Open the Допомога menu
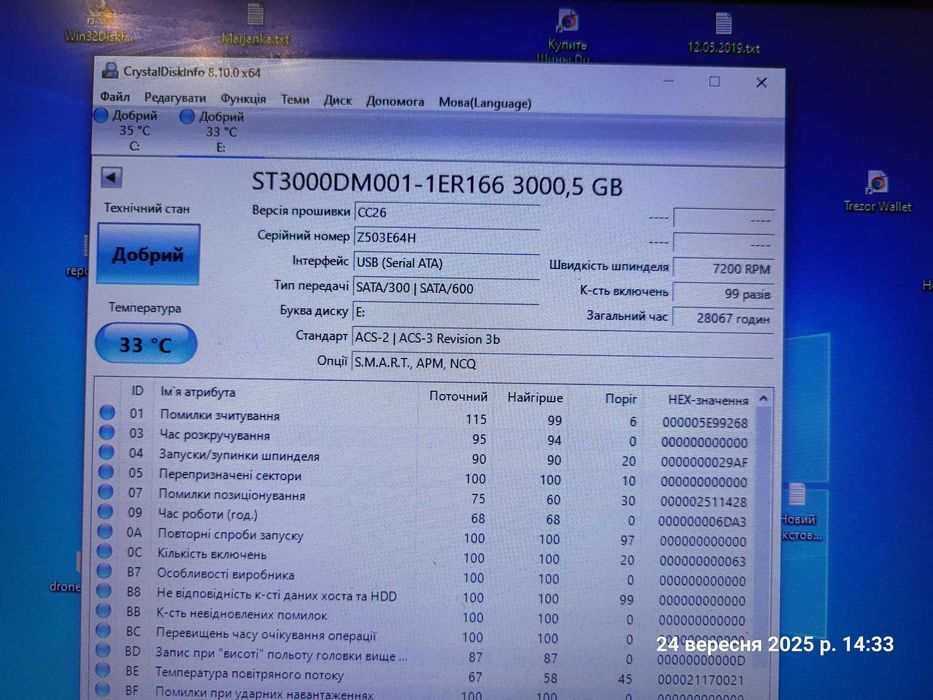This screenshot has width=933, height=700. click(395, 102)
